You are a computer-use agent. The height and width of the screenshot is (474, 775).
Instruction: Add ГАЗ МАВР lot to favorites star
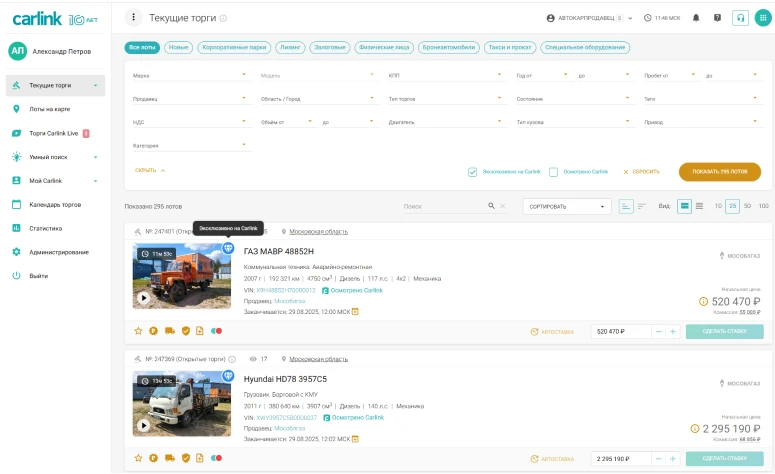point(139,331)
